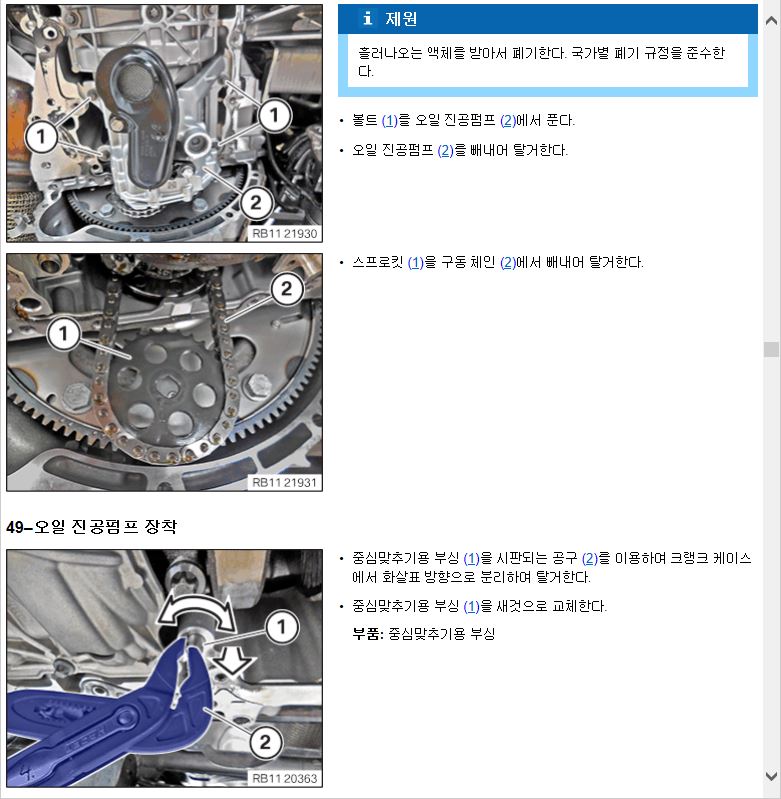Click the 제원 blue header bar

(x=548, y=19)
